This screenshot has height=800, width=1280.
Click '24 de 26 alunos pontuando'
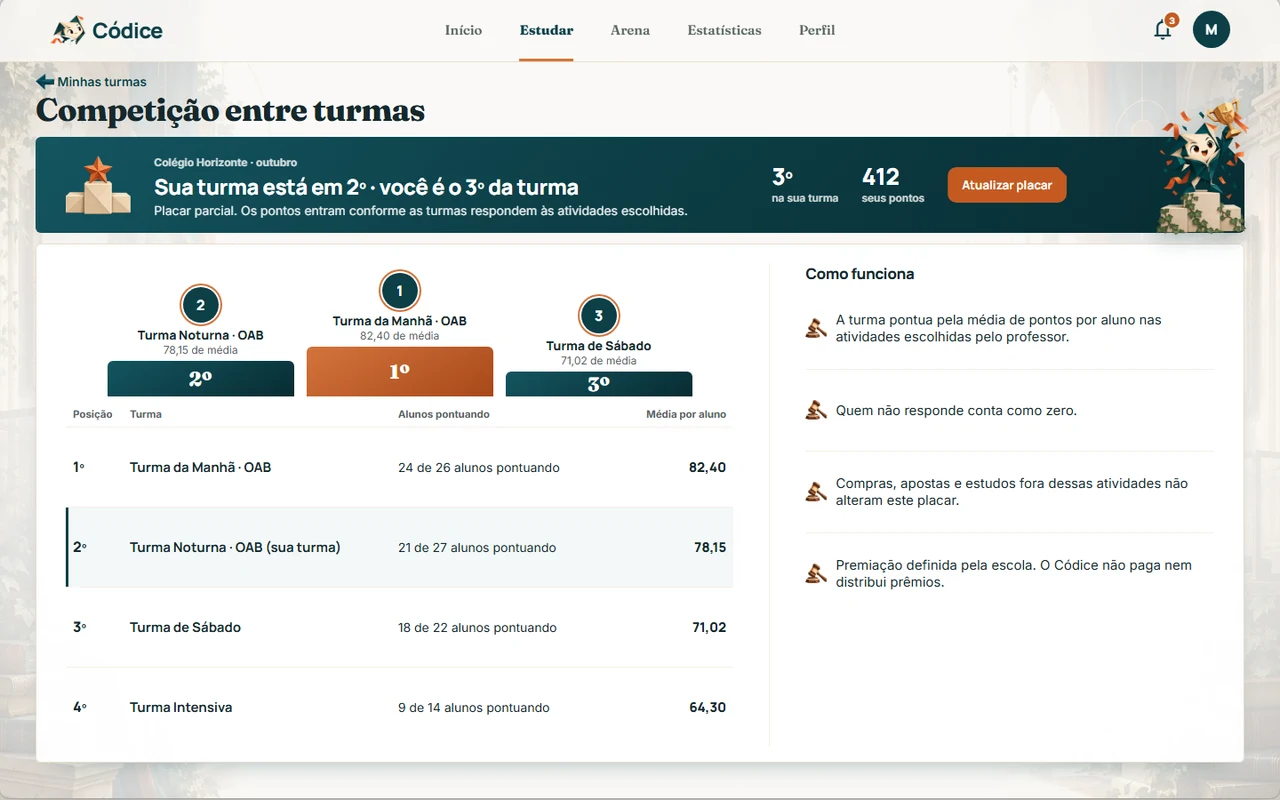[x=479, y=468]
